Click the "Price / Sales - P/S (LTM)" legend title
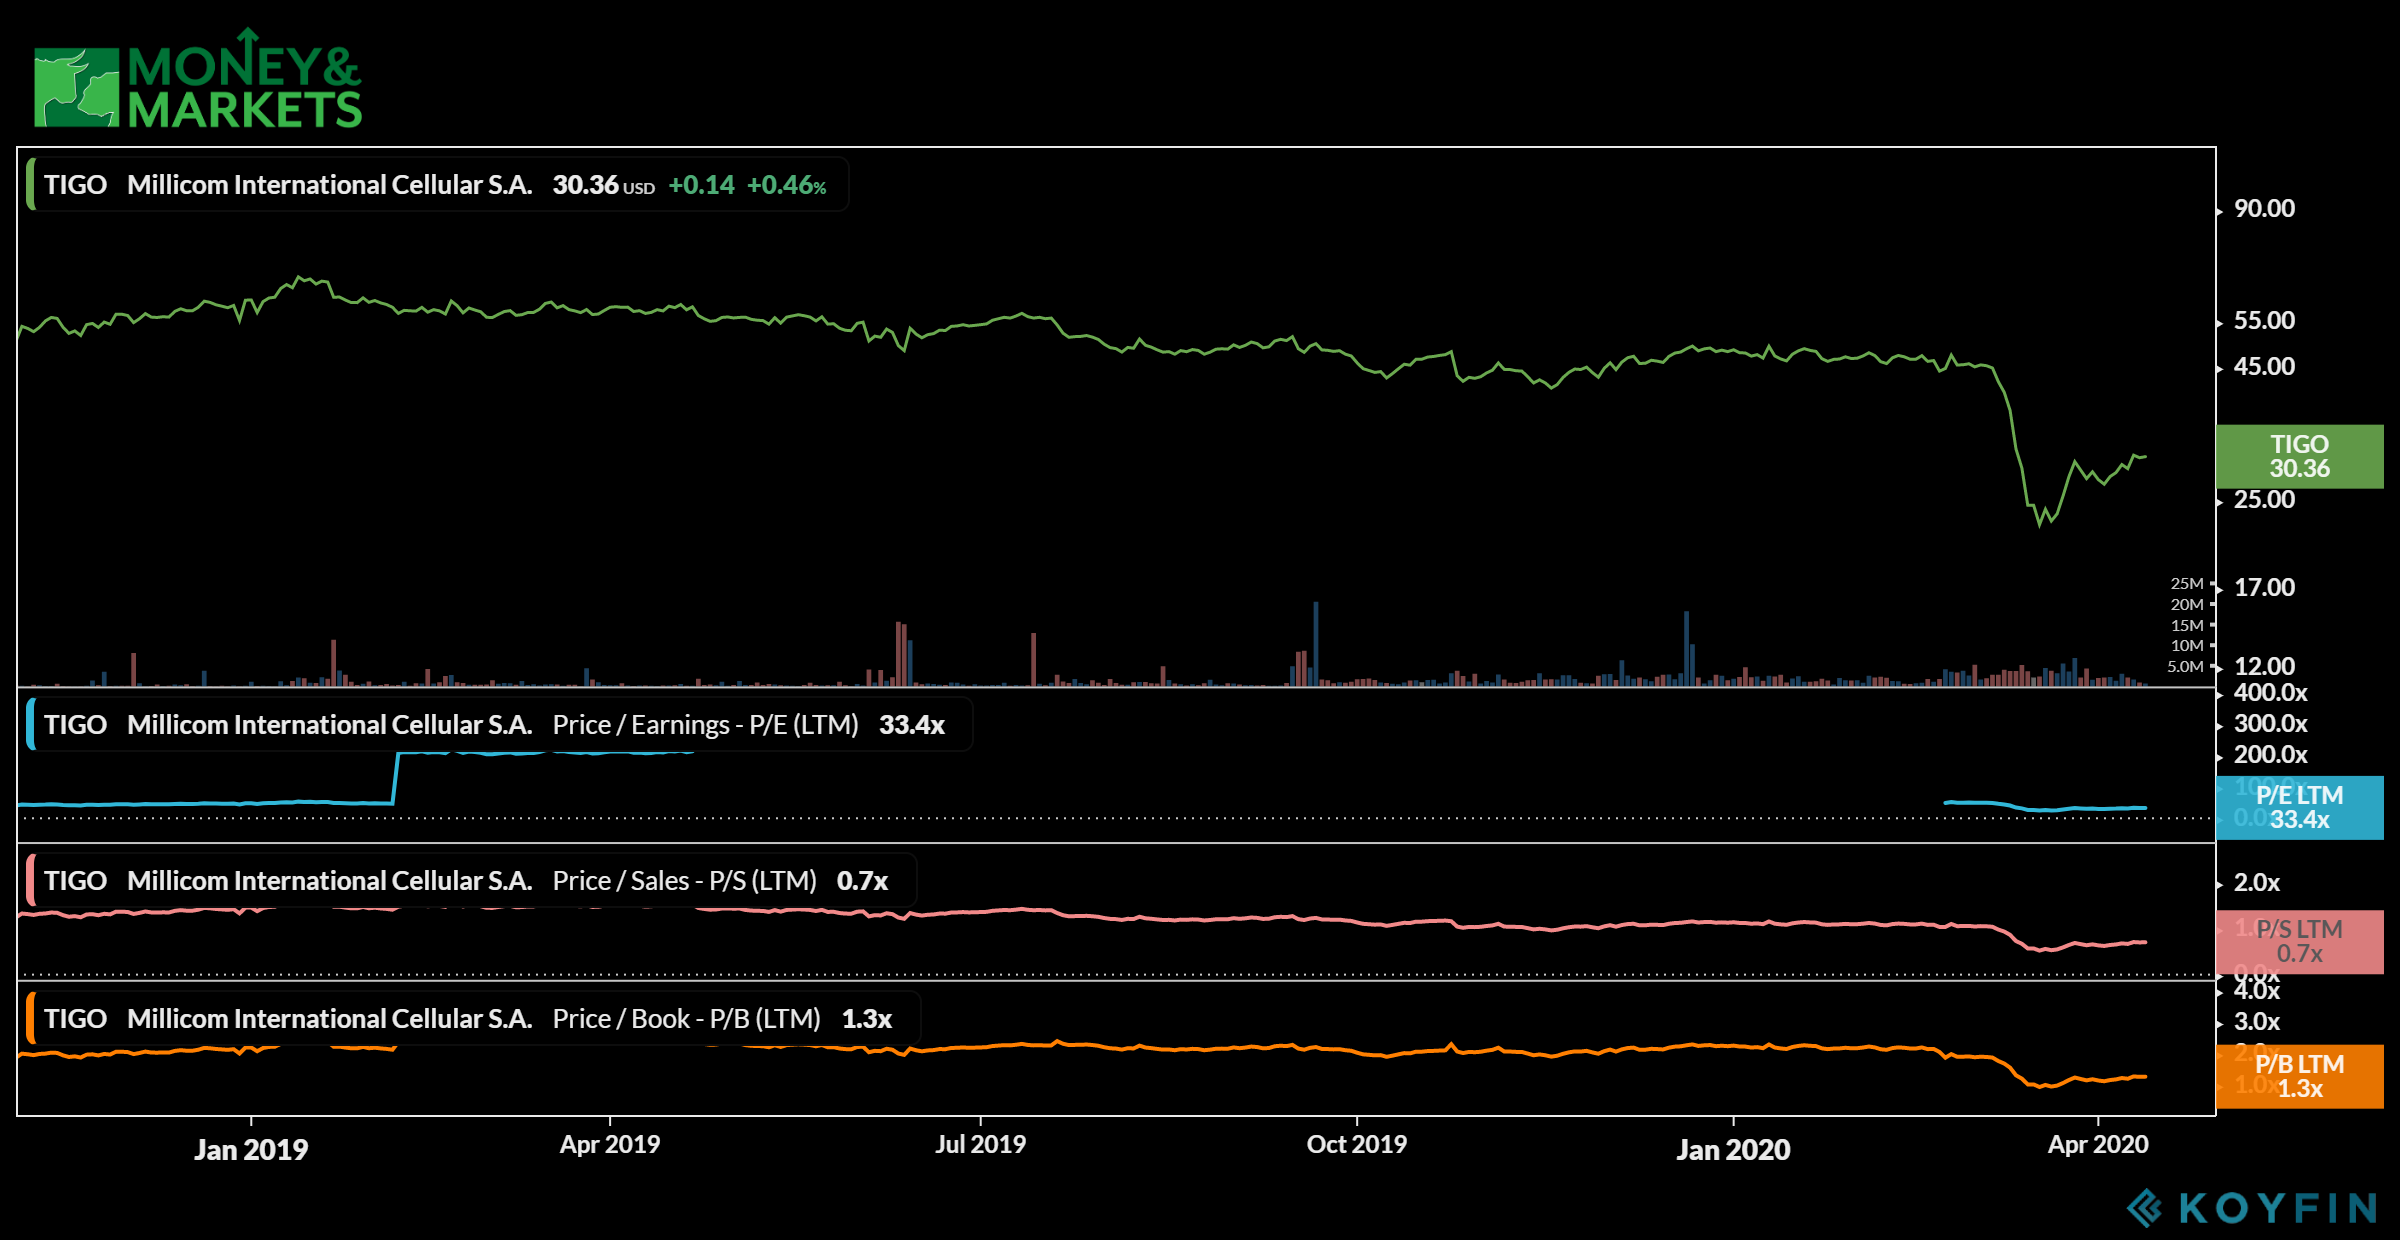Screen dimensions: 2400x1240 [685, 881]
